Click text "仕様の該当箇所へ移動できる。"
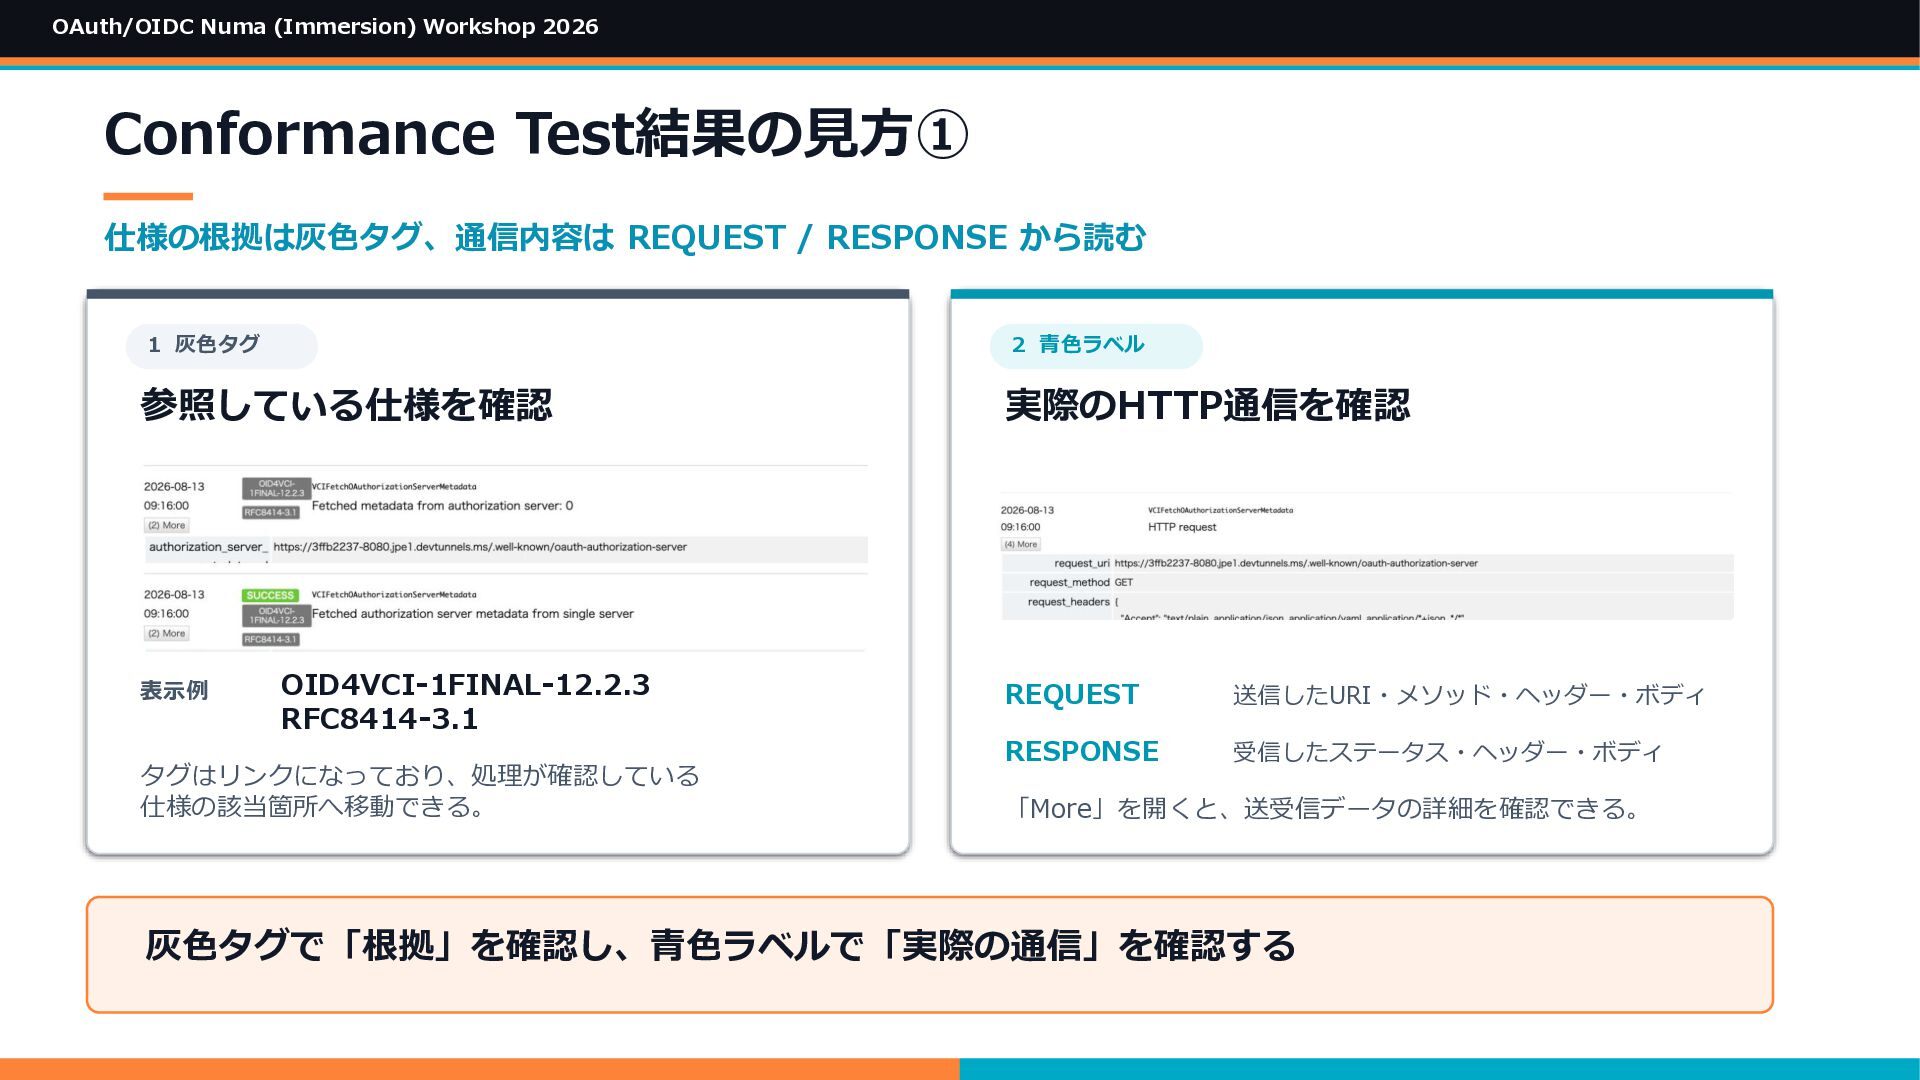The width and height of the screenshot is (1920, 1080). point(316,806)
